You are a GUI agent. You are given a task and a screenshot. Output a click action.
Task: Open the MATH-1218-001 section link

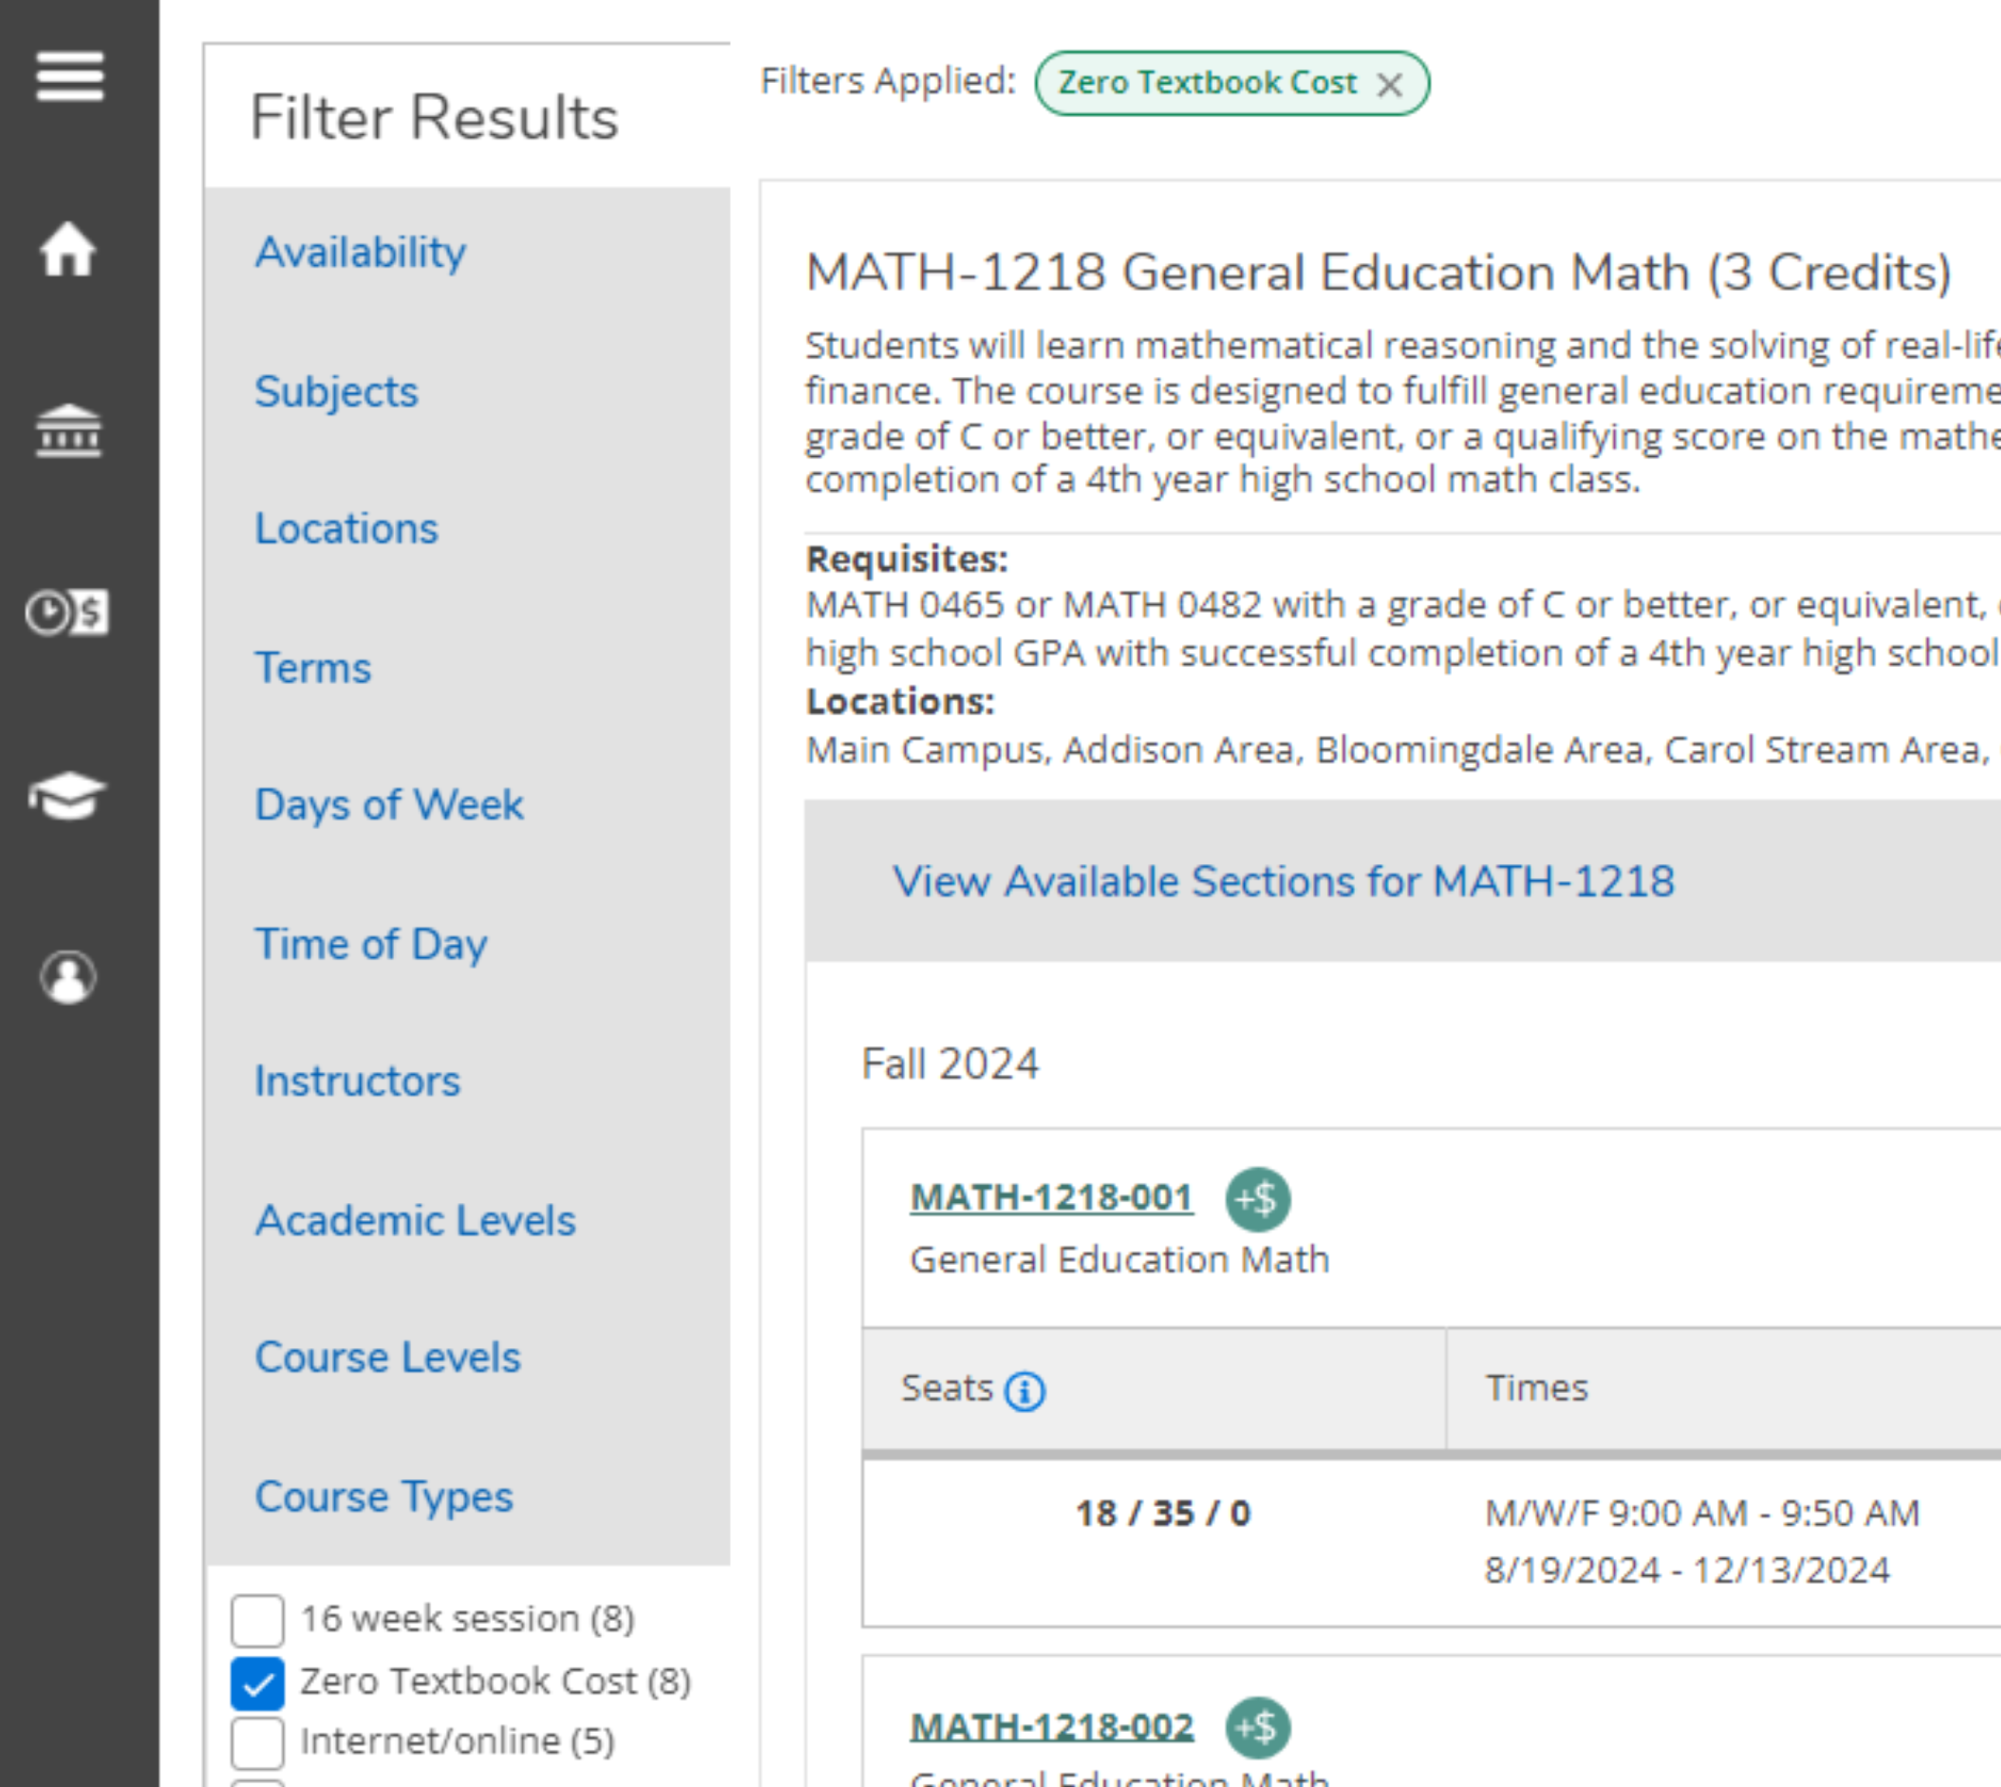tap(1051, 1198)
